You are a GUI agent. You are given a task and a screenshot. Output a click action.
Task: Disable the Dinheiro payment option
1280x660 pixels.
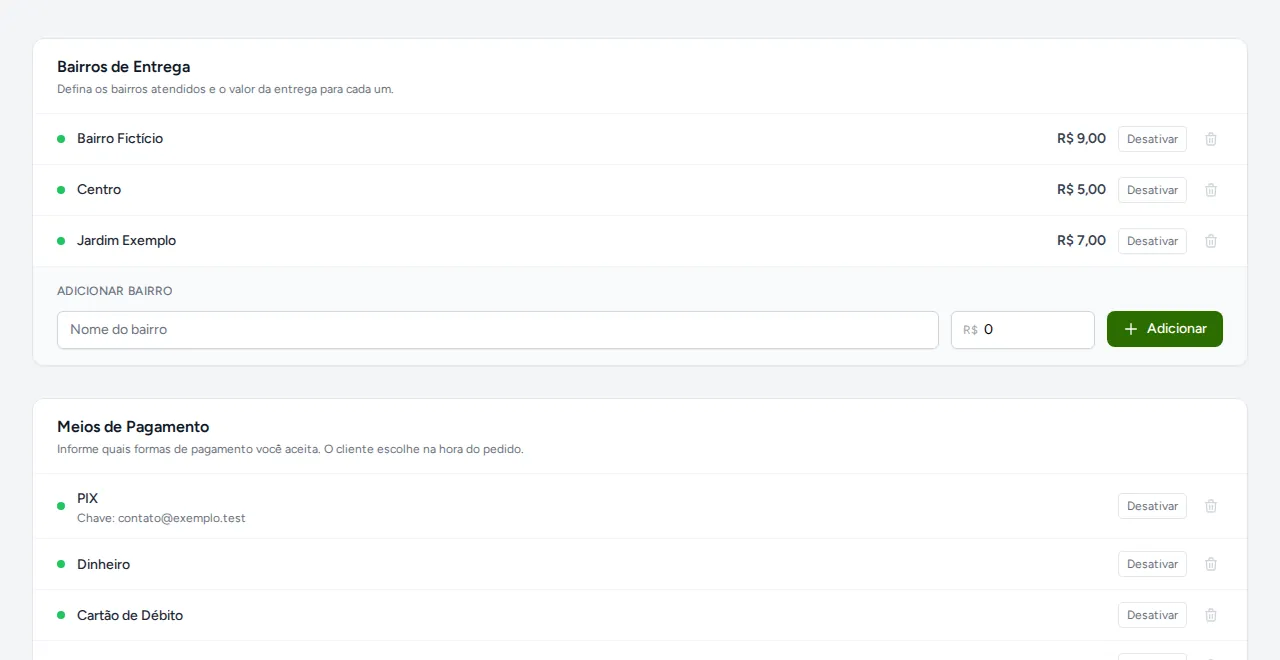[1152, 564]
